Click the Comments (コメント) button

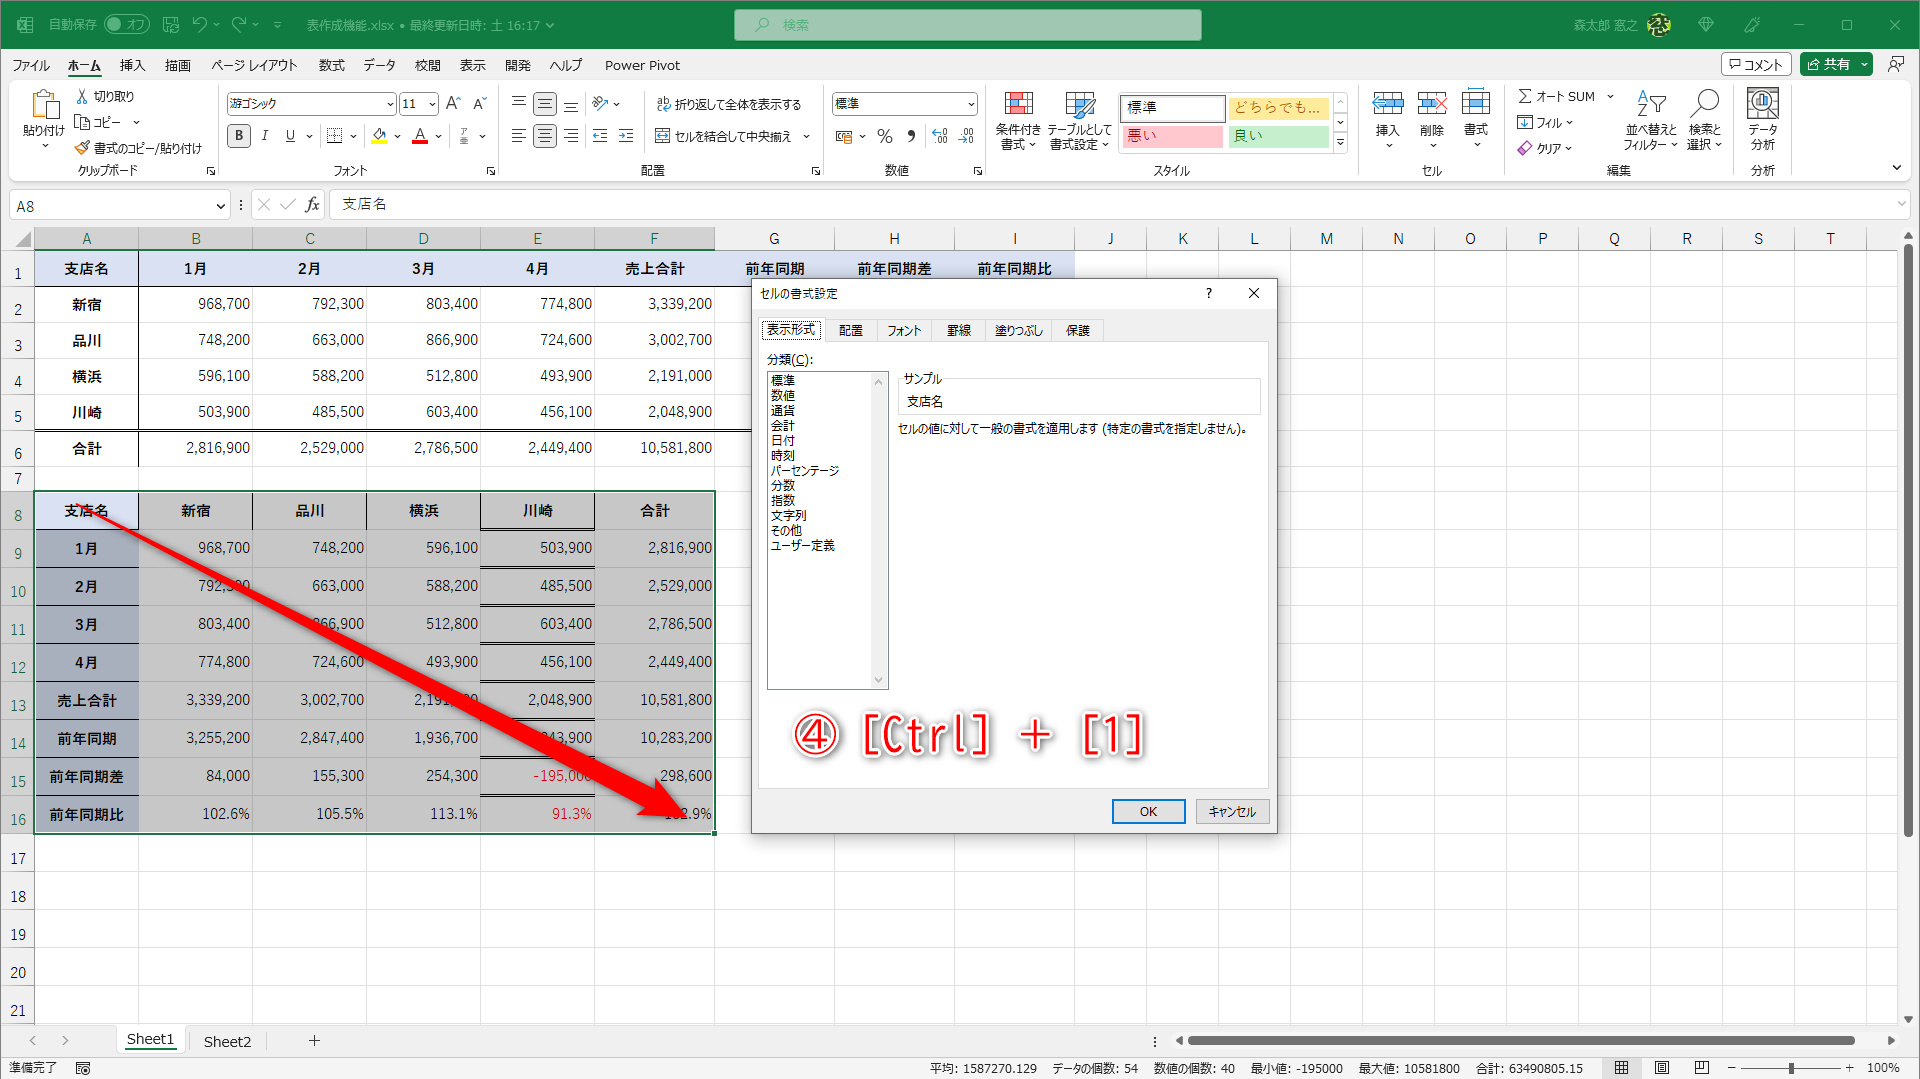coord(1755,64)
